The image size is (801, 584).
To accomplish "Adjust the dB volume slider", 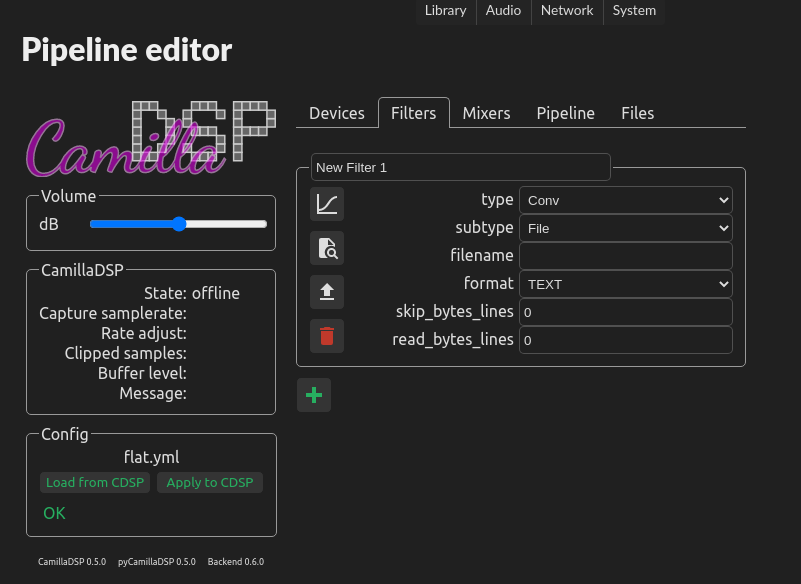I will (x=178, y=224).
